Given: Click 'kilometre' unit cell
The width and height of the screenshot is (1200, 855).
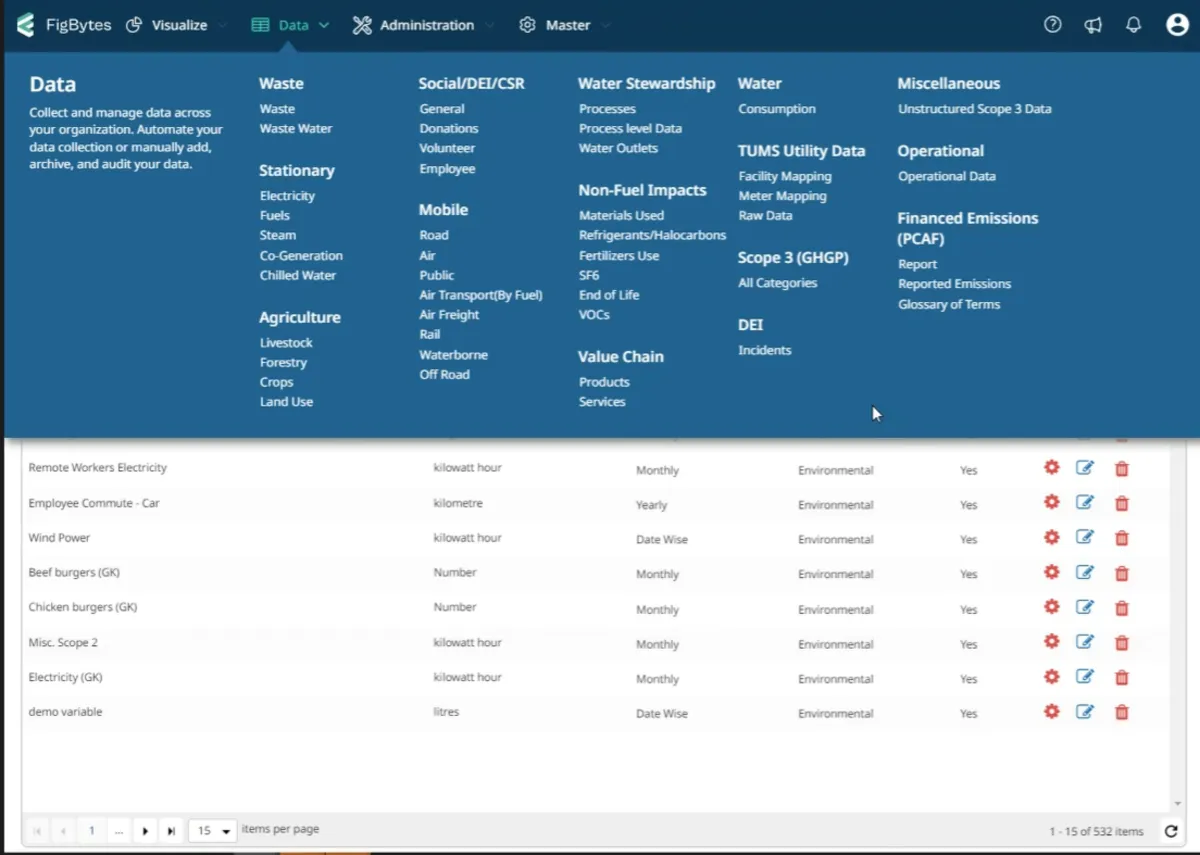Looking at the screenshot, I should pyautogui.click(x=458, y=503).
